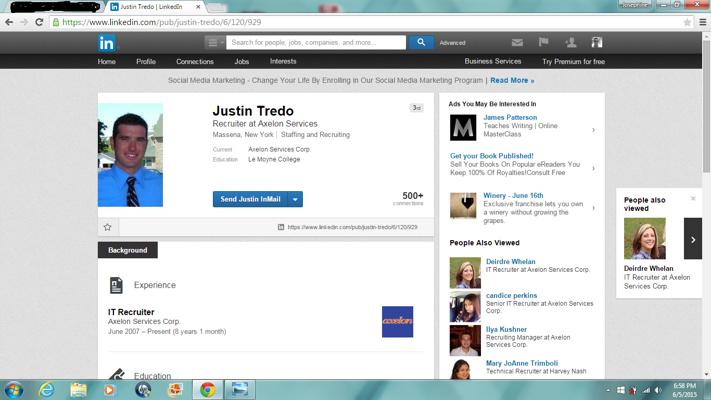Open the Interests menu item
Image resolution: width=711 pixels, height=400 pixels.
(x=283, y=61)
